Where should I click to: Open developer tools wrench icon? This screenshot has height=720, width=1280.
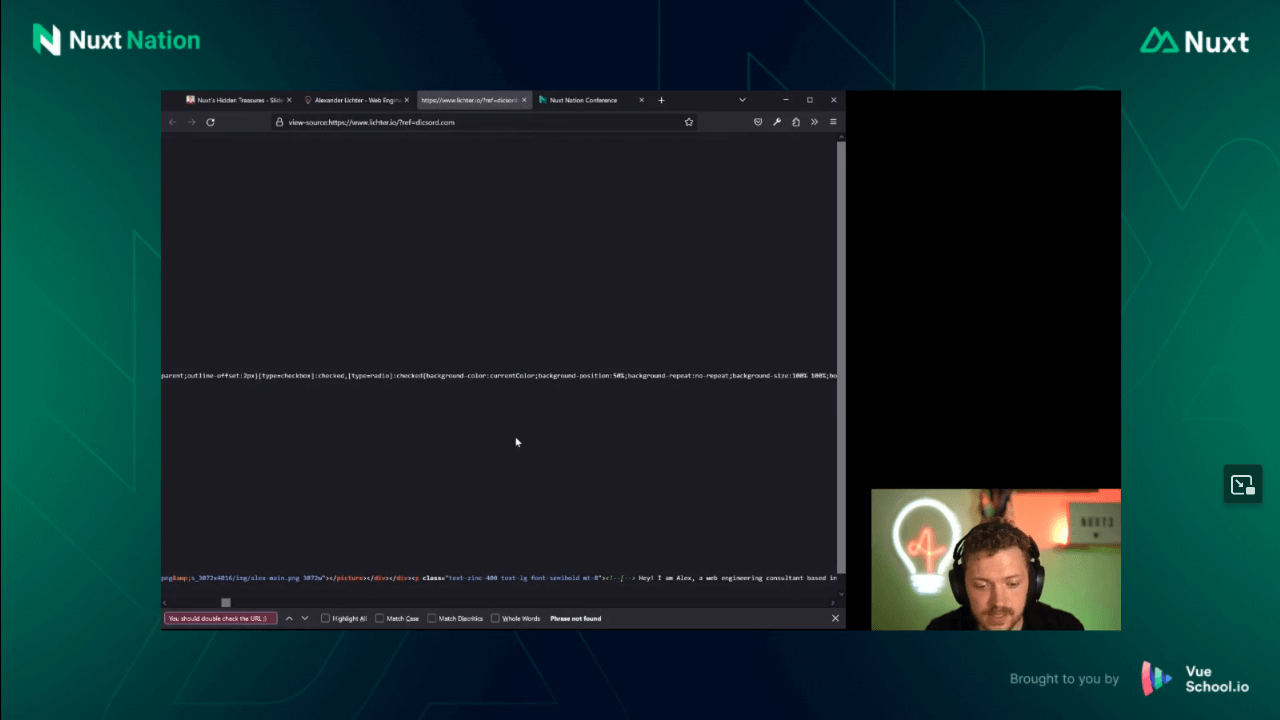click(x=777, y=122)
